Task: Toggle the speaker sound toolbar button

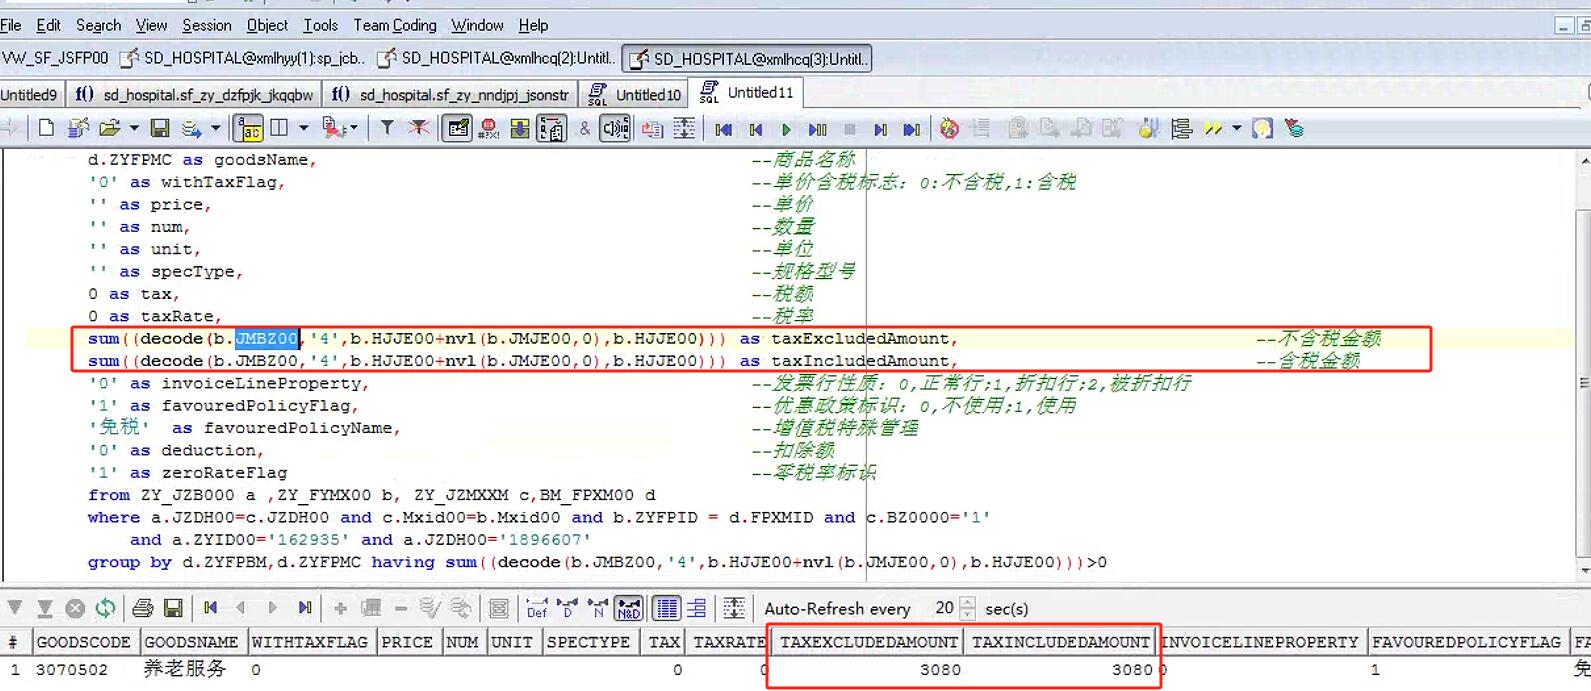Action: pos(615,128)
